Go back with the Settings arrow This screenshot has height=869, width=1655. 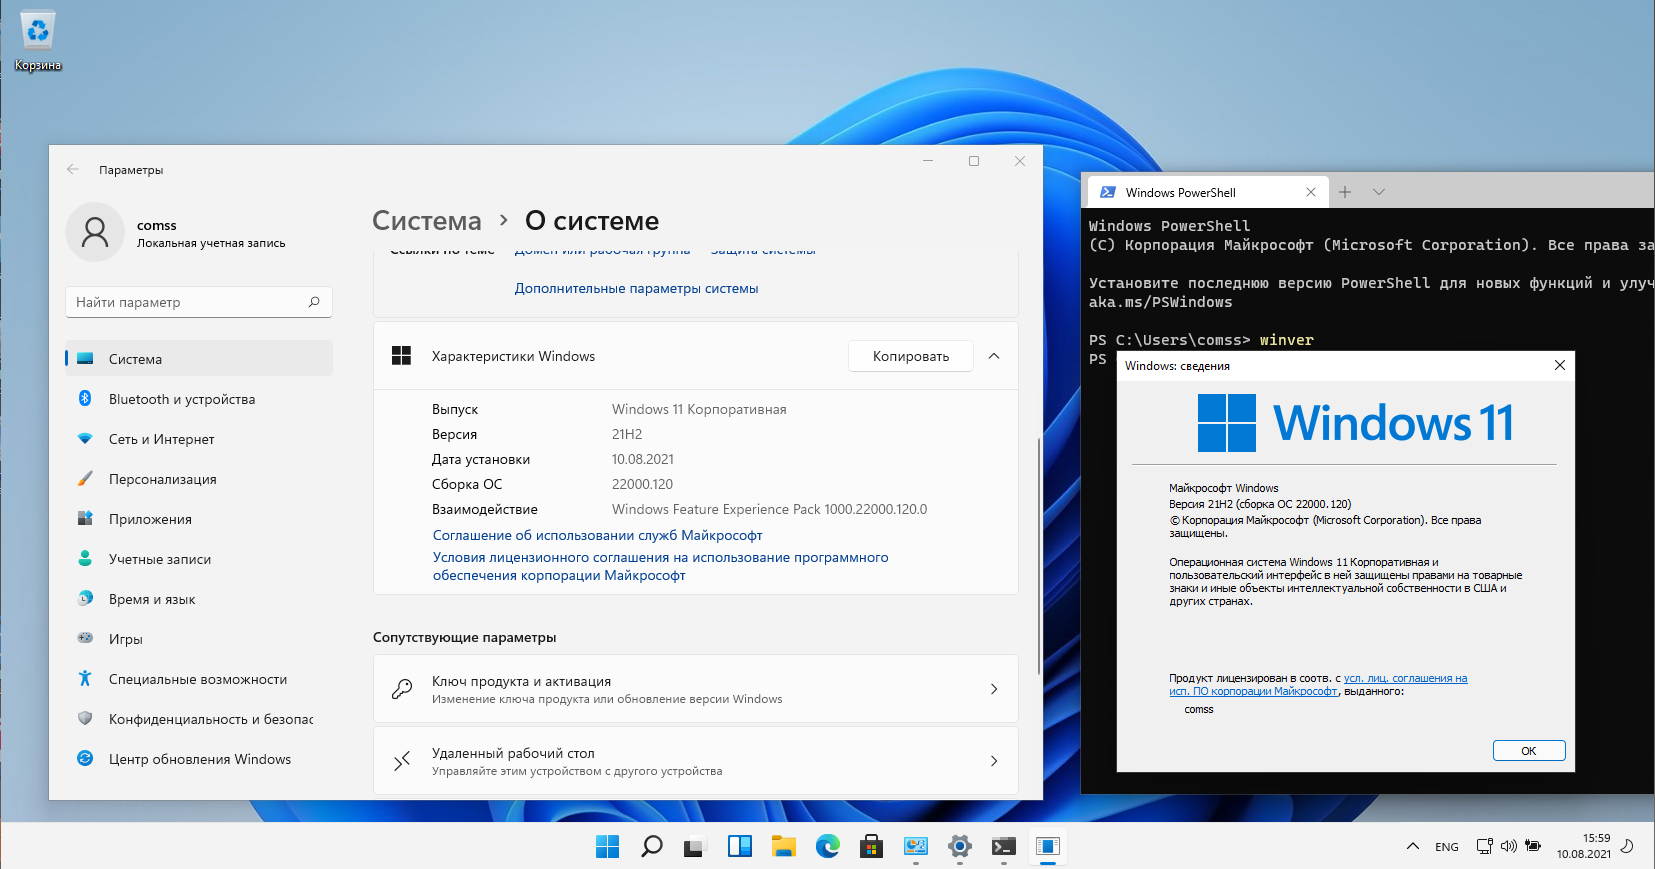tap(73, 169)
